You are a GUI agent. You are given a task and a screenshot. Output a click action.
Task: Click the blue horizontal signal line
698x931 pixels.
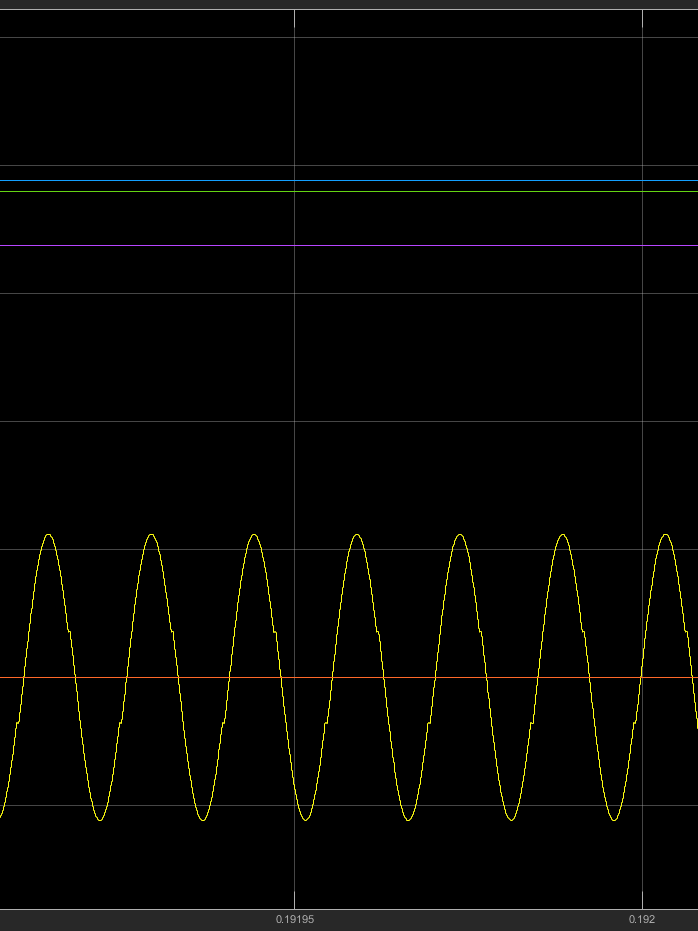(349, 180)
